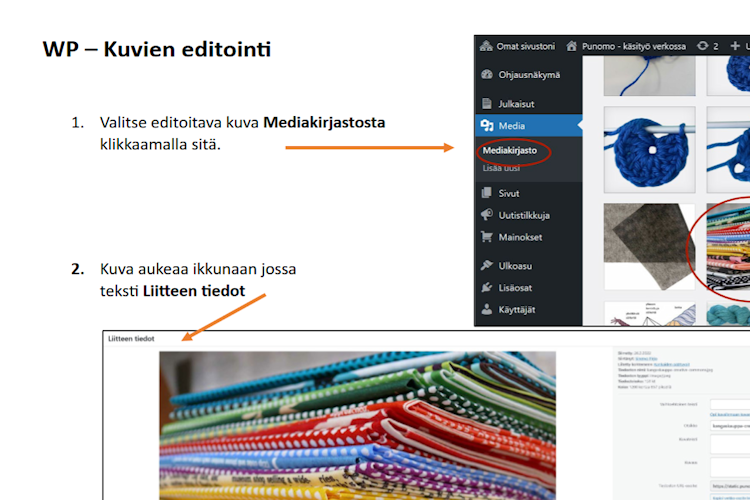Click the file URL field starting with https

730,486
